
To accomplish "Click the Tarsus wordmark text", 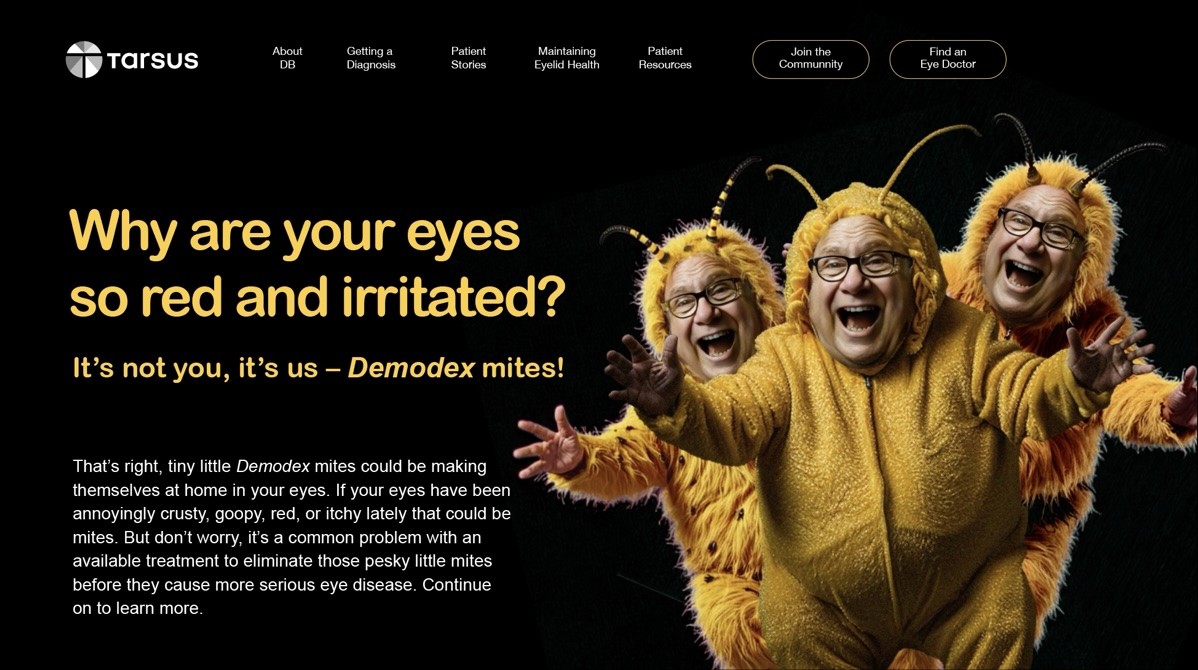I will pyautogui.click(x=152, y=60).
